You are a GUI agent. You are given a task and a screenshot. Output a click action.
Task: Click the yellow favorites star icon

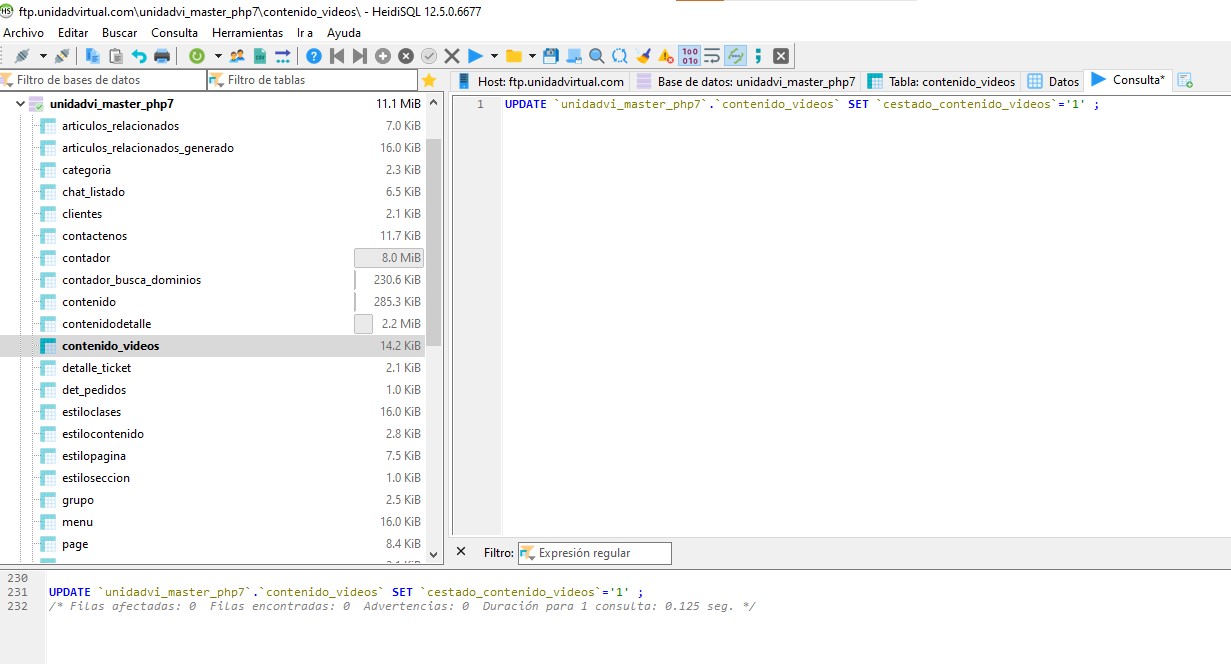[429, 80]
